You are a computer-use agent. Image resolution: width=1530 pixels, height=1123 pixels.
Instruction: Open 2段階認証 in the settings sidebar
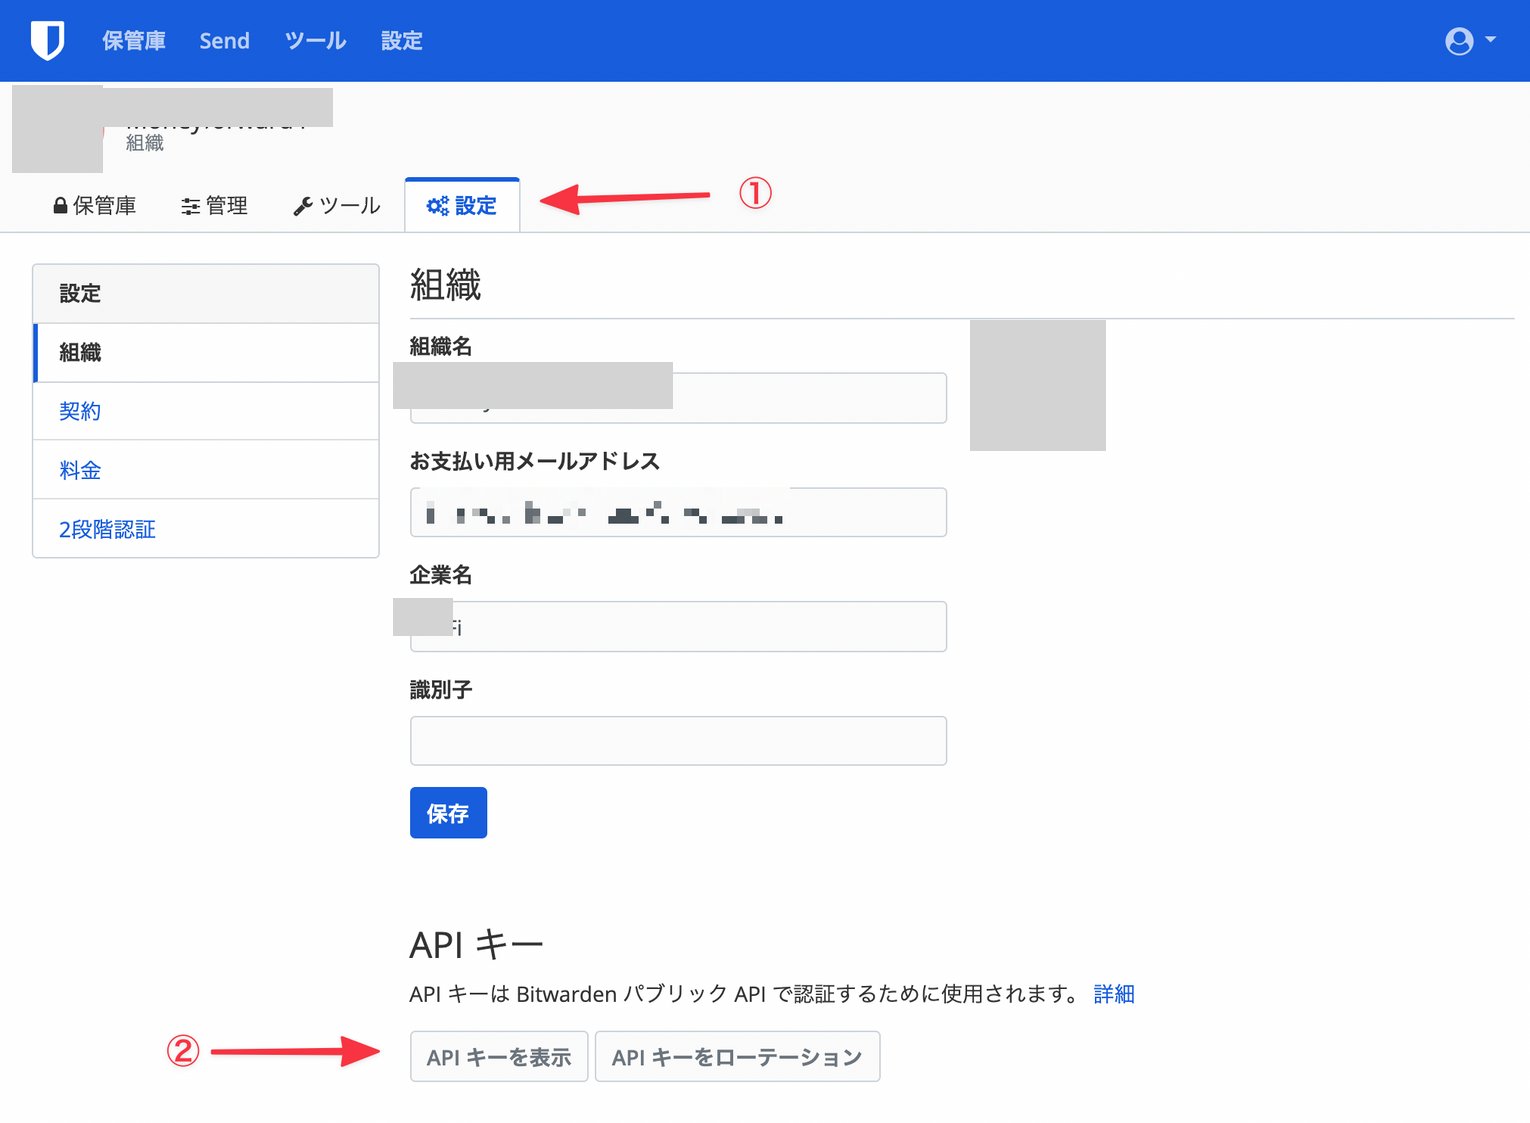pyautogui.click(x=206, y=529)
